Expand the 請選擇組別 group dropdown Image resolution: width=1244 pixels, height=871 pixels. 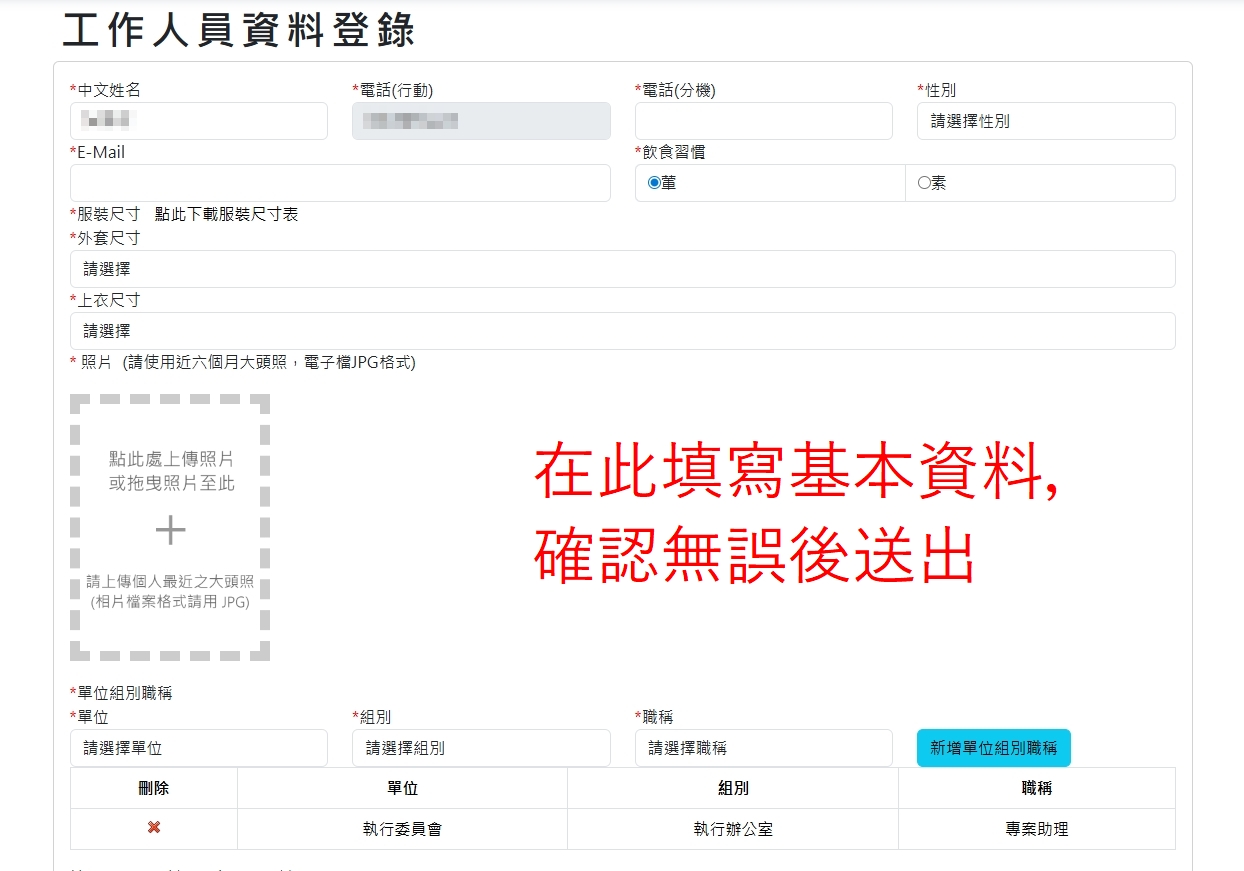point(480,748)
